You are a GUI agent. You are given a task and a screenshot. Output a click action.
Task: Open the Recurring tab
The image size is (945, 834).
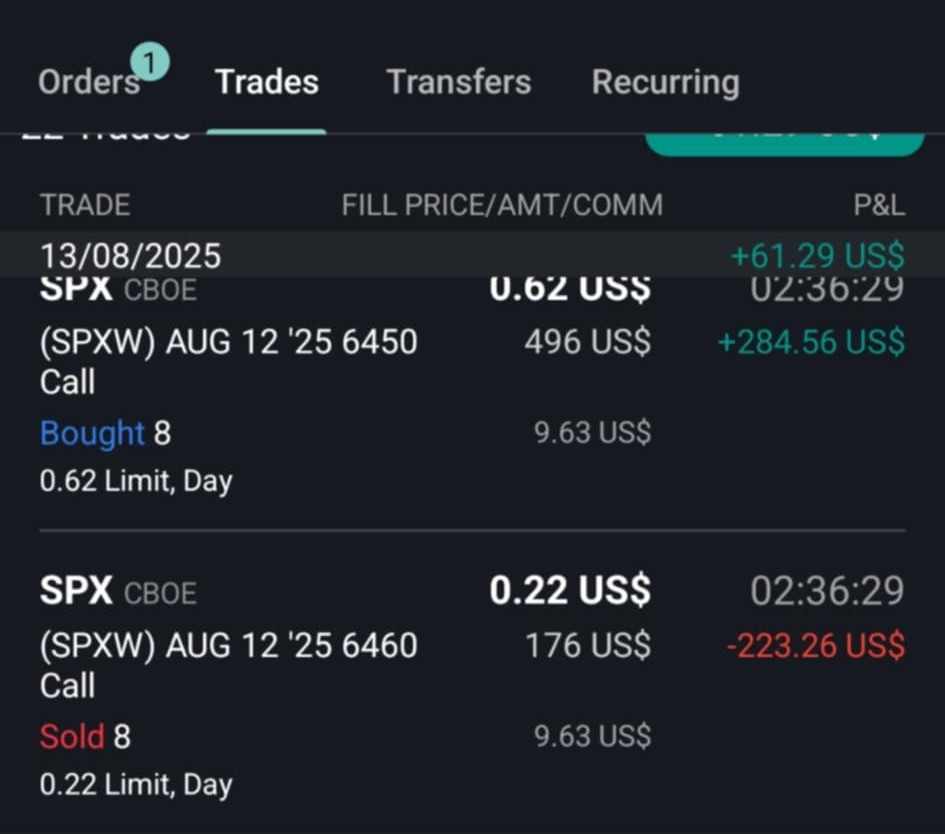pyautogui.click(x=665, y=83)
